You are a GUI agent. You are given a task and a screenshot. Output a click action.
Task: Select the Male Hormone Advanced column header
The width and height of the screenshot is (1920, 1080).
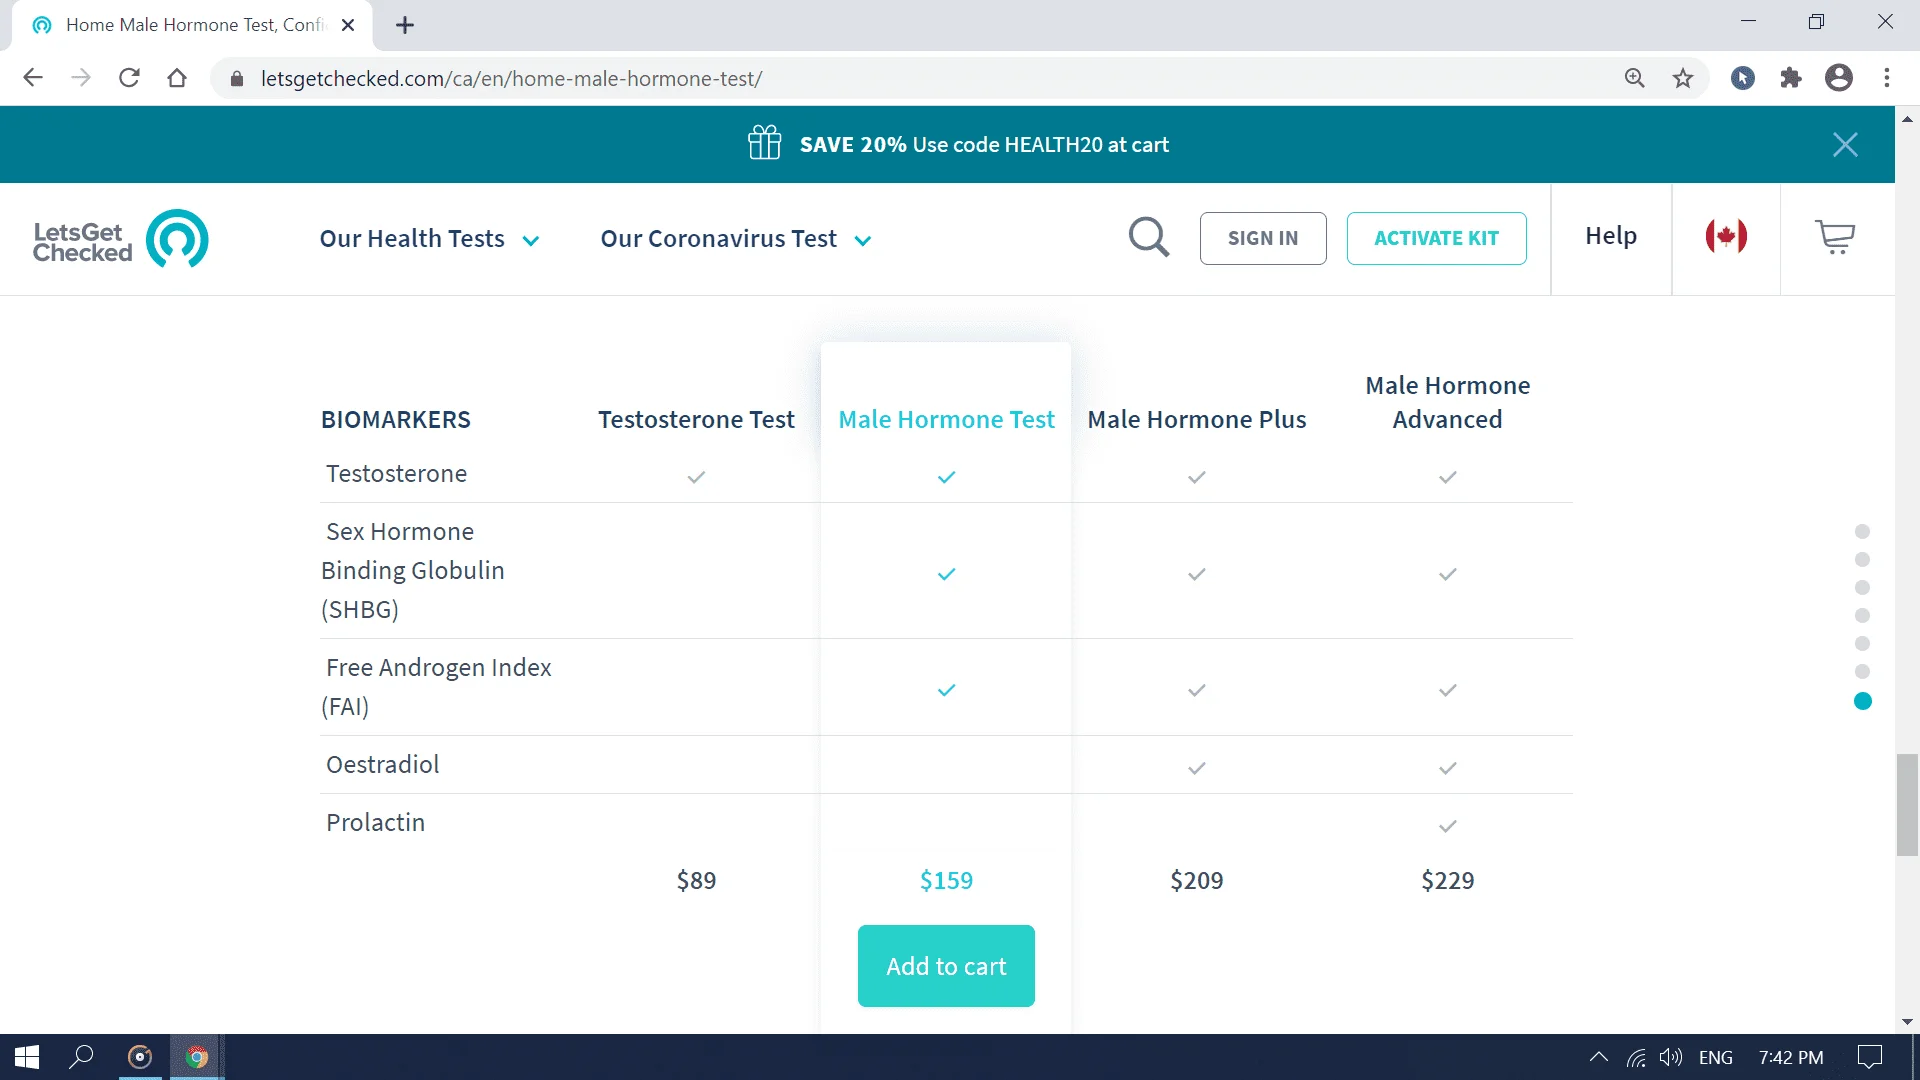pos(1447,402)
